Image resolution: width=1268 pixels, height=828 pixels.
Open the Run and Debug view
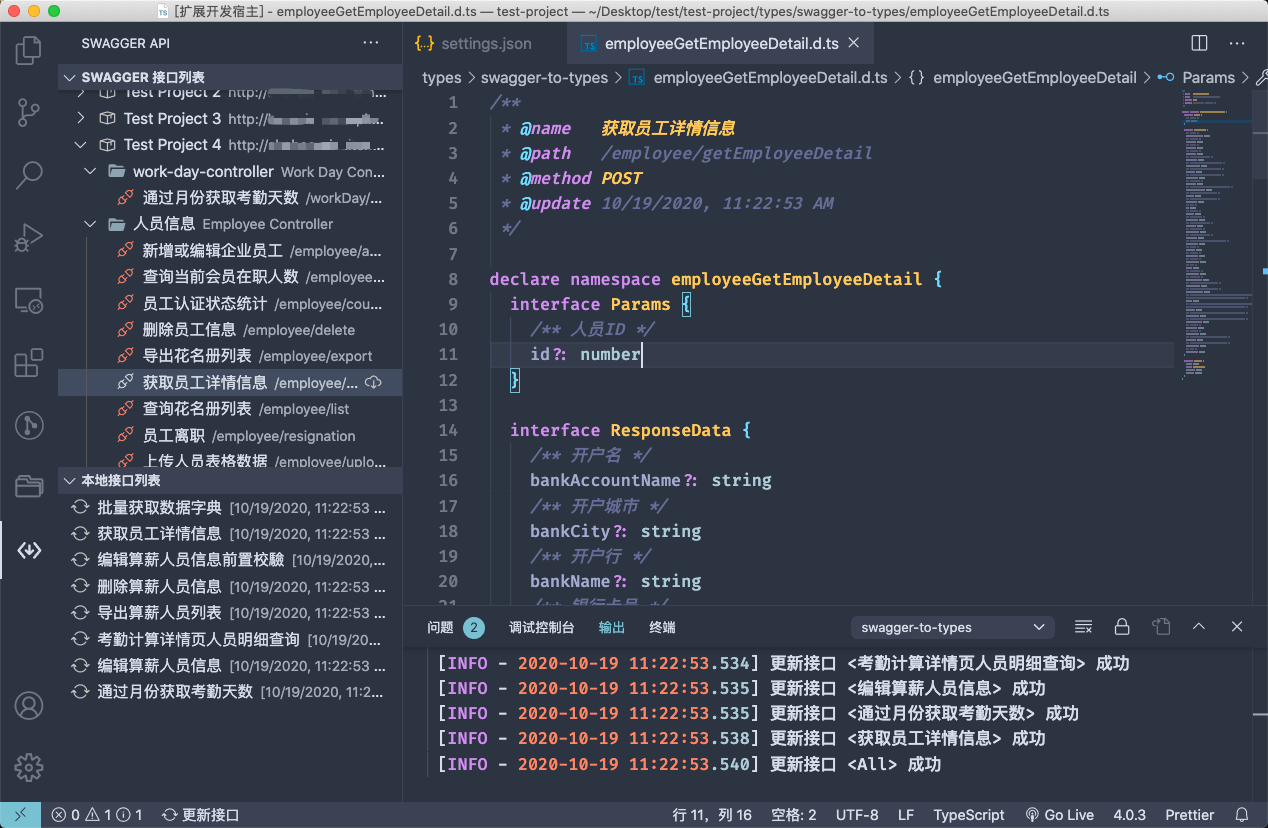(29, 238)
